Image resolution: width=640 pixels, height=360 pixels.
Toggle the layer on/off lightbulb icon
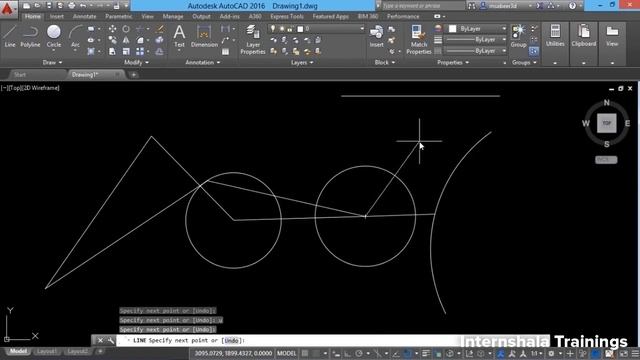point(273,29)
